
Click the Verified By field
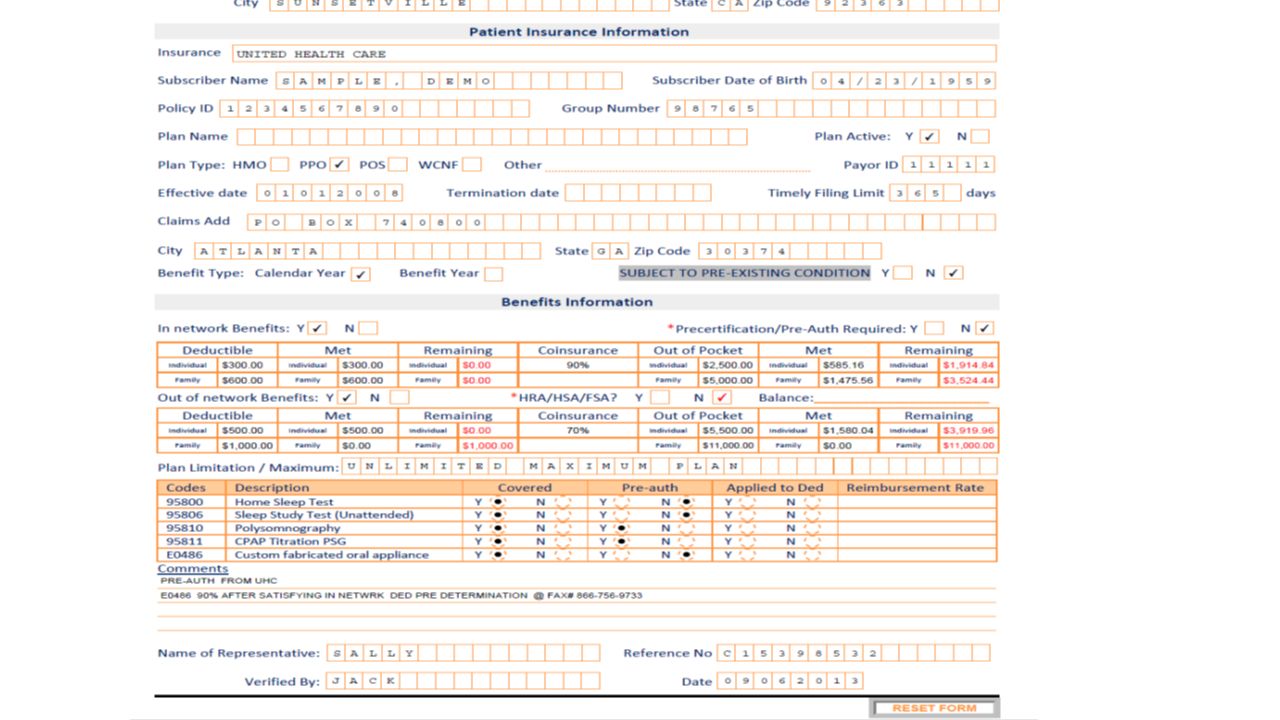pyautogui.click(x=463, y=681)
